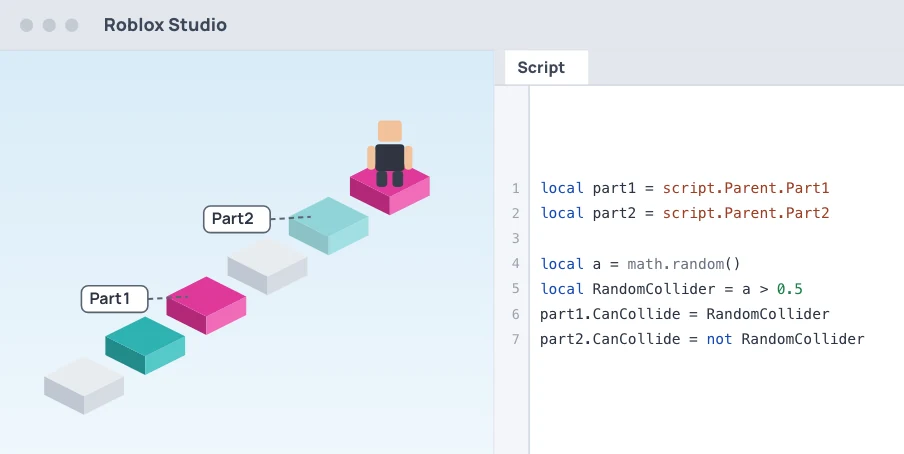Screen dimensions: 904x454
Task: Select the gray block below Part2
Action: click(x=268, y=267)
